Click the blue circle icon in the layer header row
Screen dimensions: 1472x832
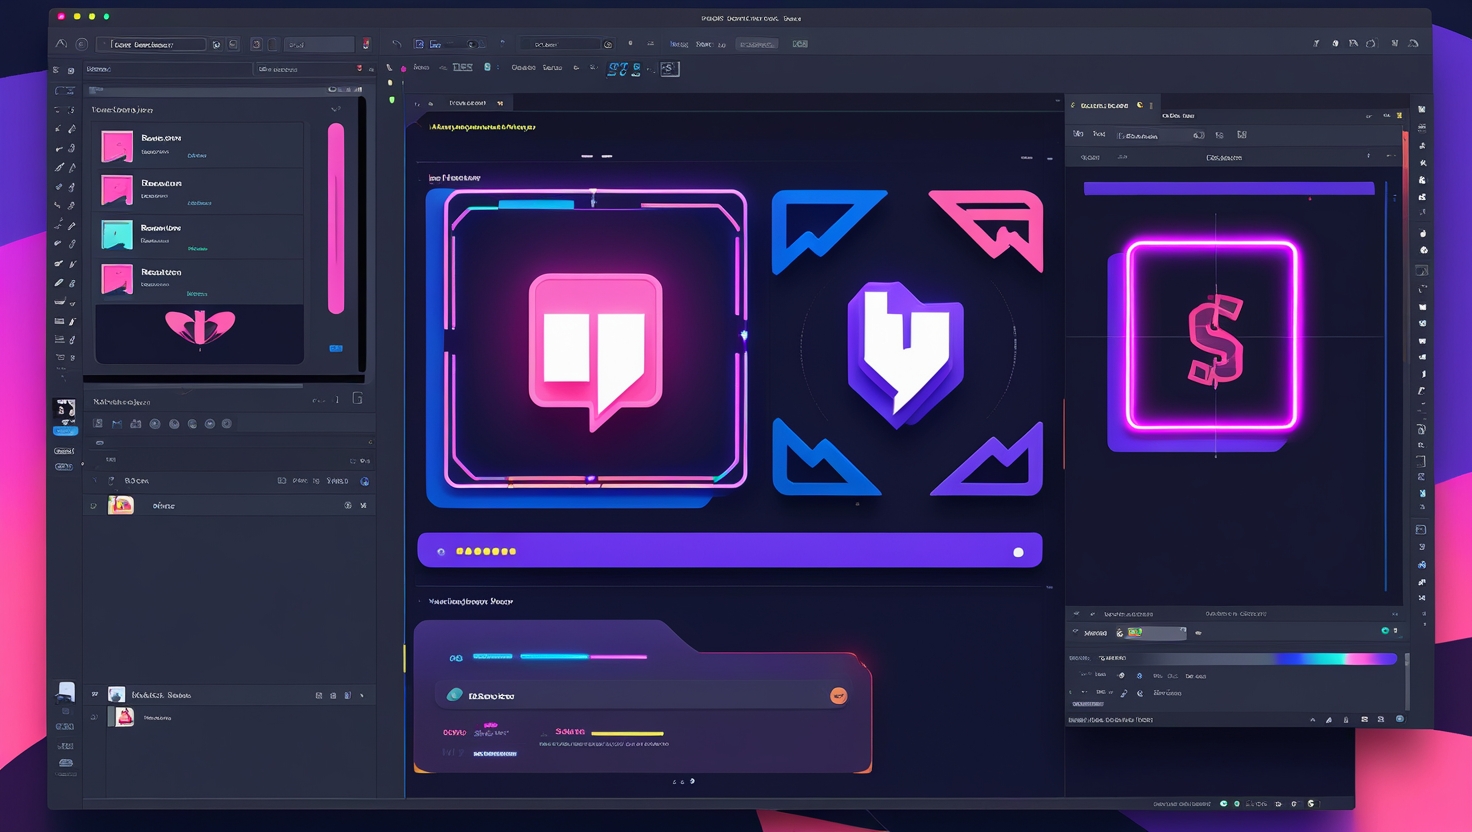click(365, 481)
